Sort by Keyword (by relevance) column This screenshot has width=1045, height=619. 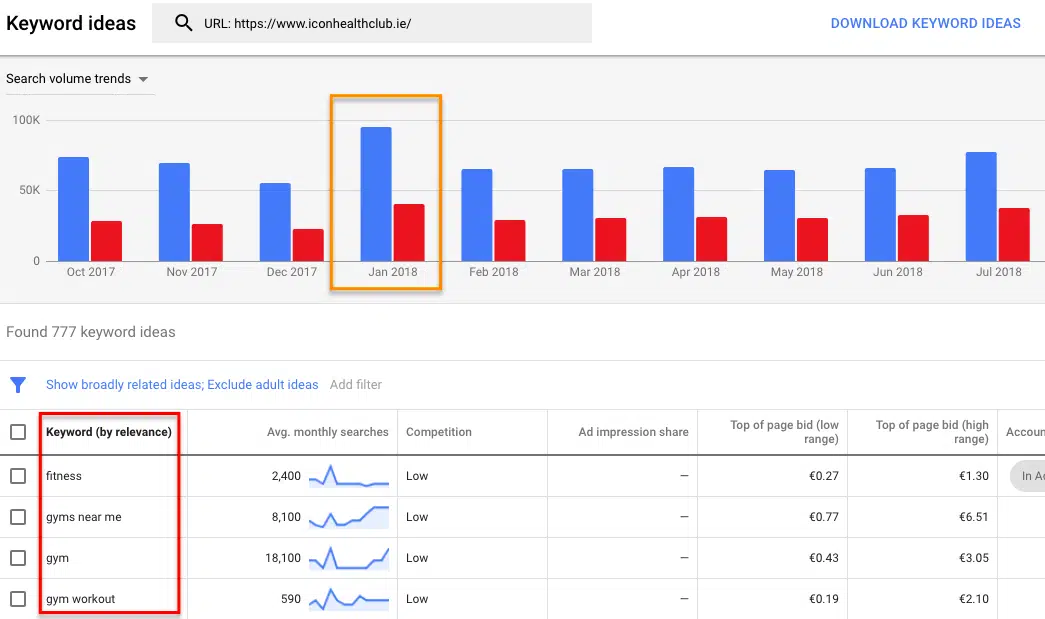coord(109,432)
